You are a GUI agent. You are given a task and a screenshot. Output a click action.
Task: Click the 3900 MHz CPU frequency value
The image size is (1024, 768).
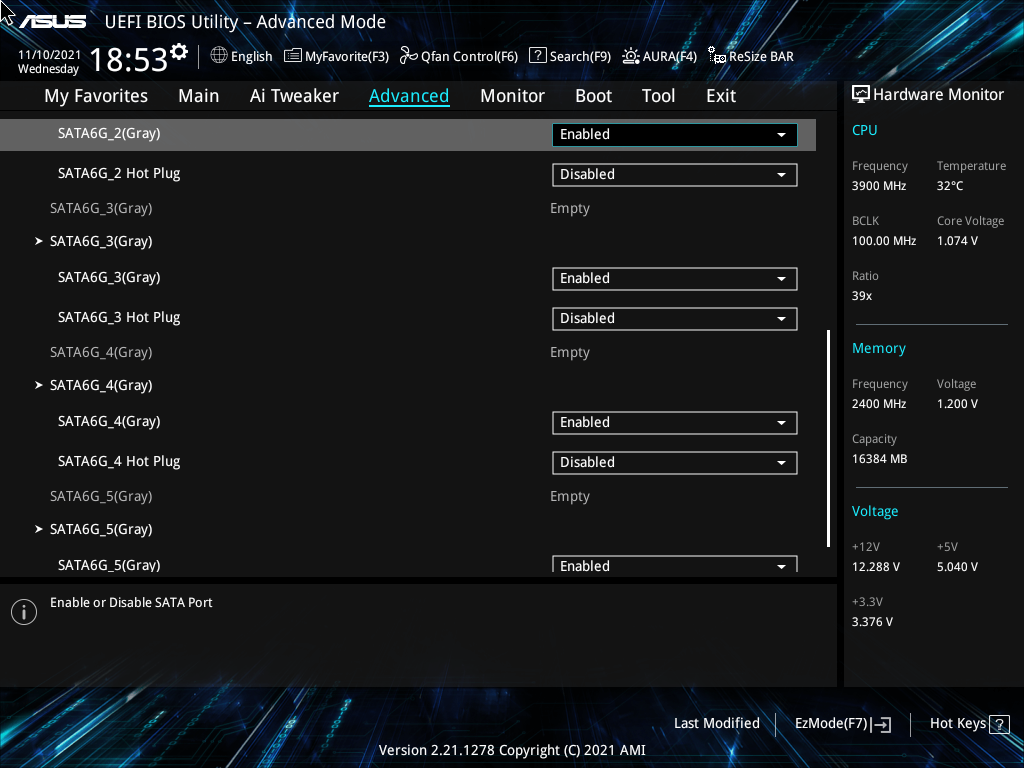click(x=878, y=186)
